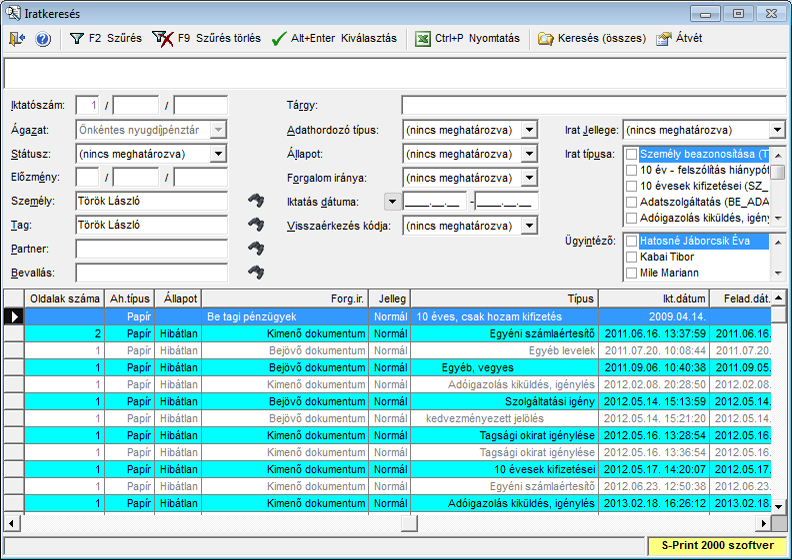The height and width of the screenshot is (560, 792).
Task: Select row with Egyéb levelek type
Action: tap(388, 350)
